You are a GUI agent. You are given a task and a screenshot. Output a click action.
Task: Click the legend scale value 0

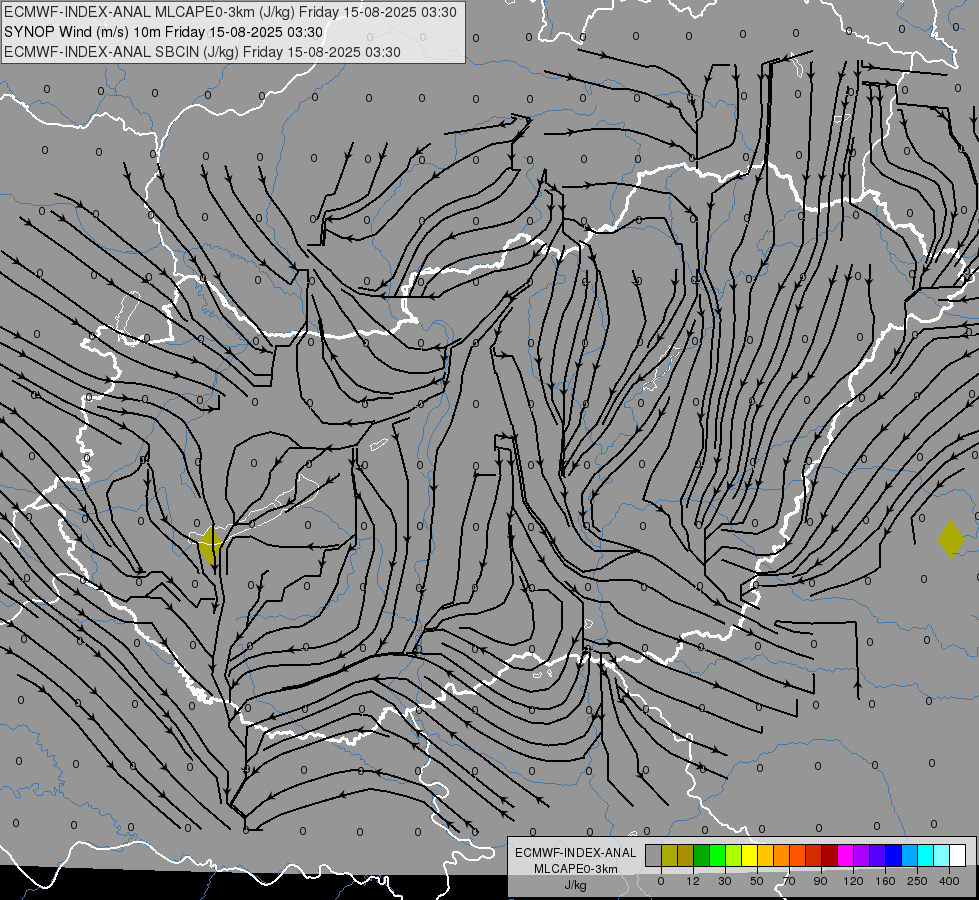(661, 881)
